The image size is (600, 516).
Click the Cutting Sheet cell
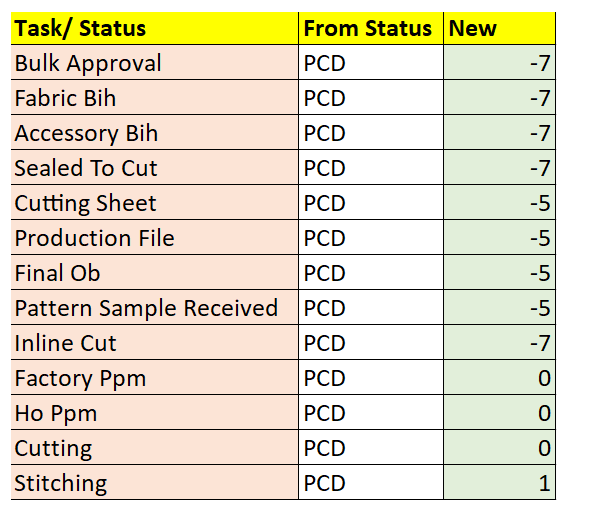[155, 202]
